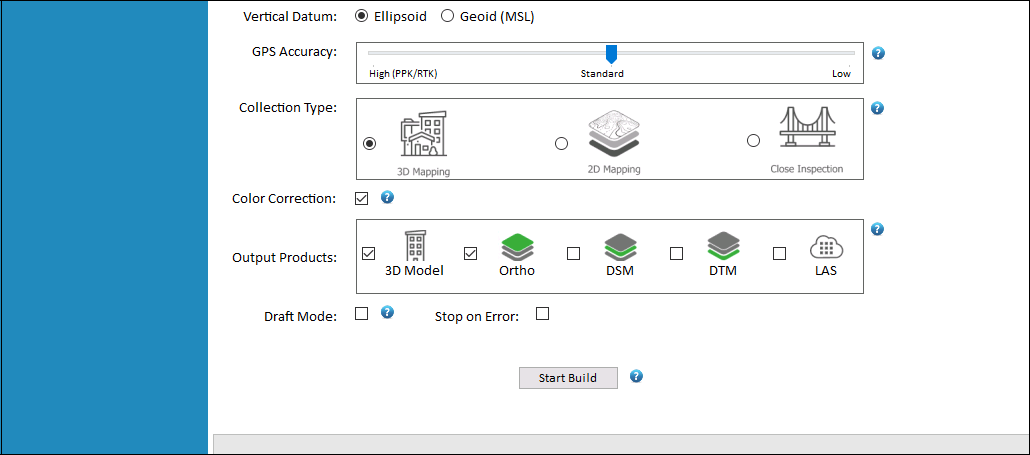This screenshot has height=455, width=1030.
Task: Enable Stop on Error checkbox
Action: pos(542,314)
